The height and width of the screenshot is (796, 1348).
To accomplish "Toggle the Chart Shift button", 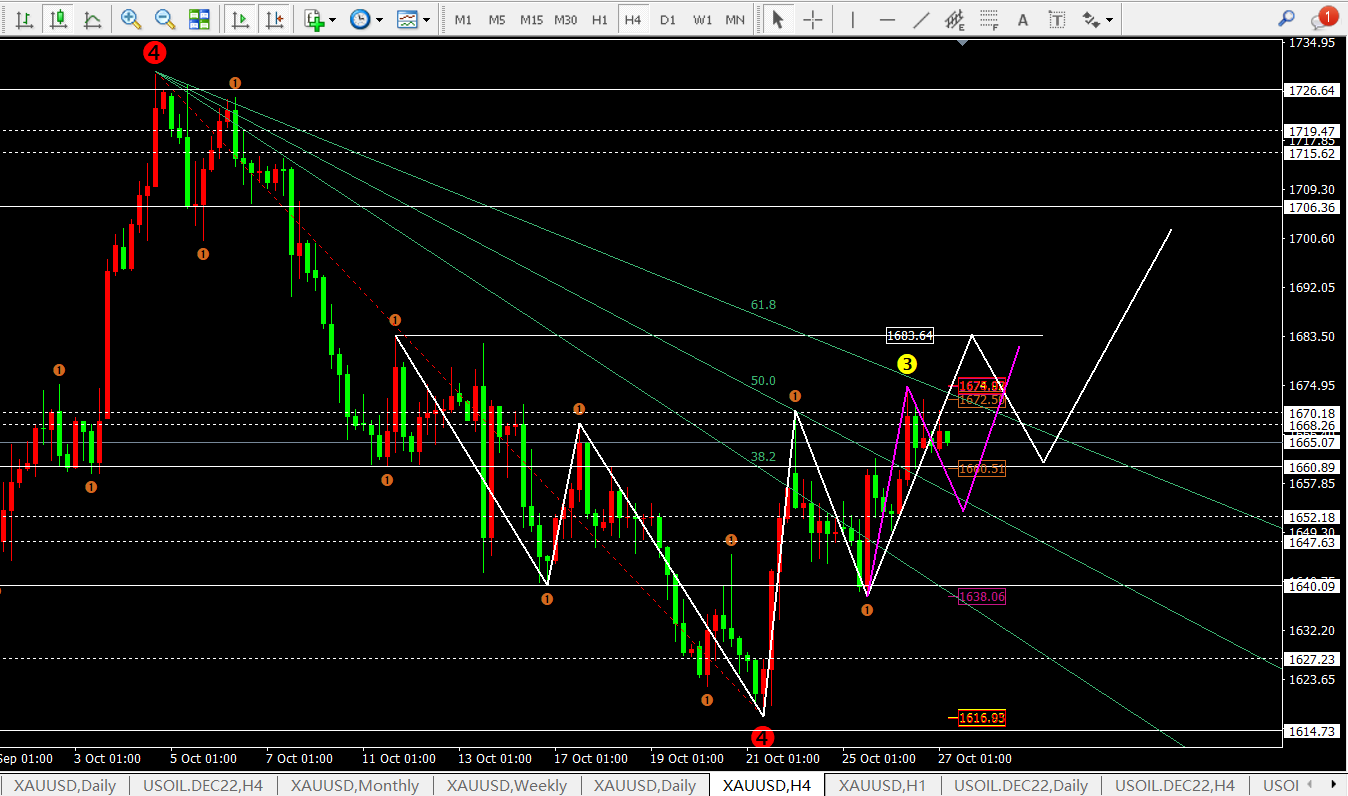I will (x=275, y=19).
